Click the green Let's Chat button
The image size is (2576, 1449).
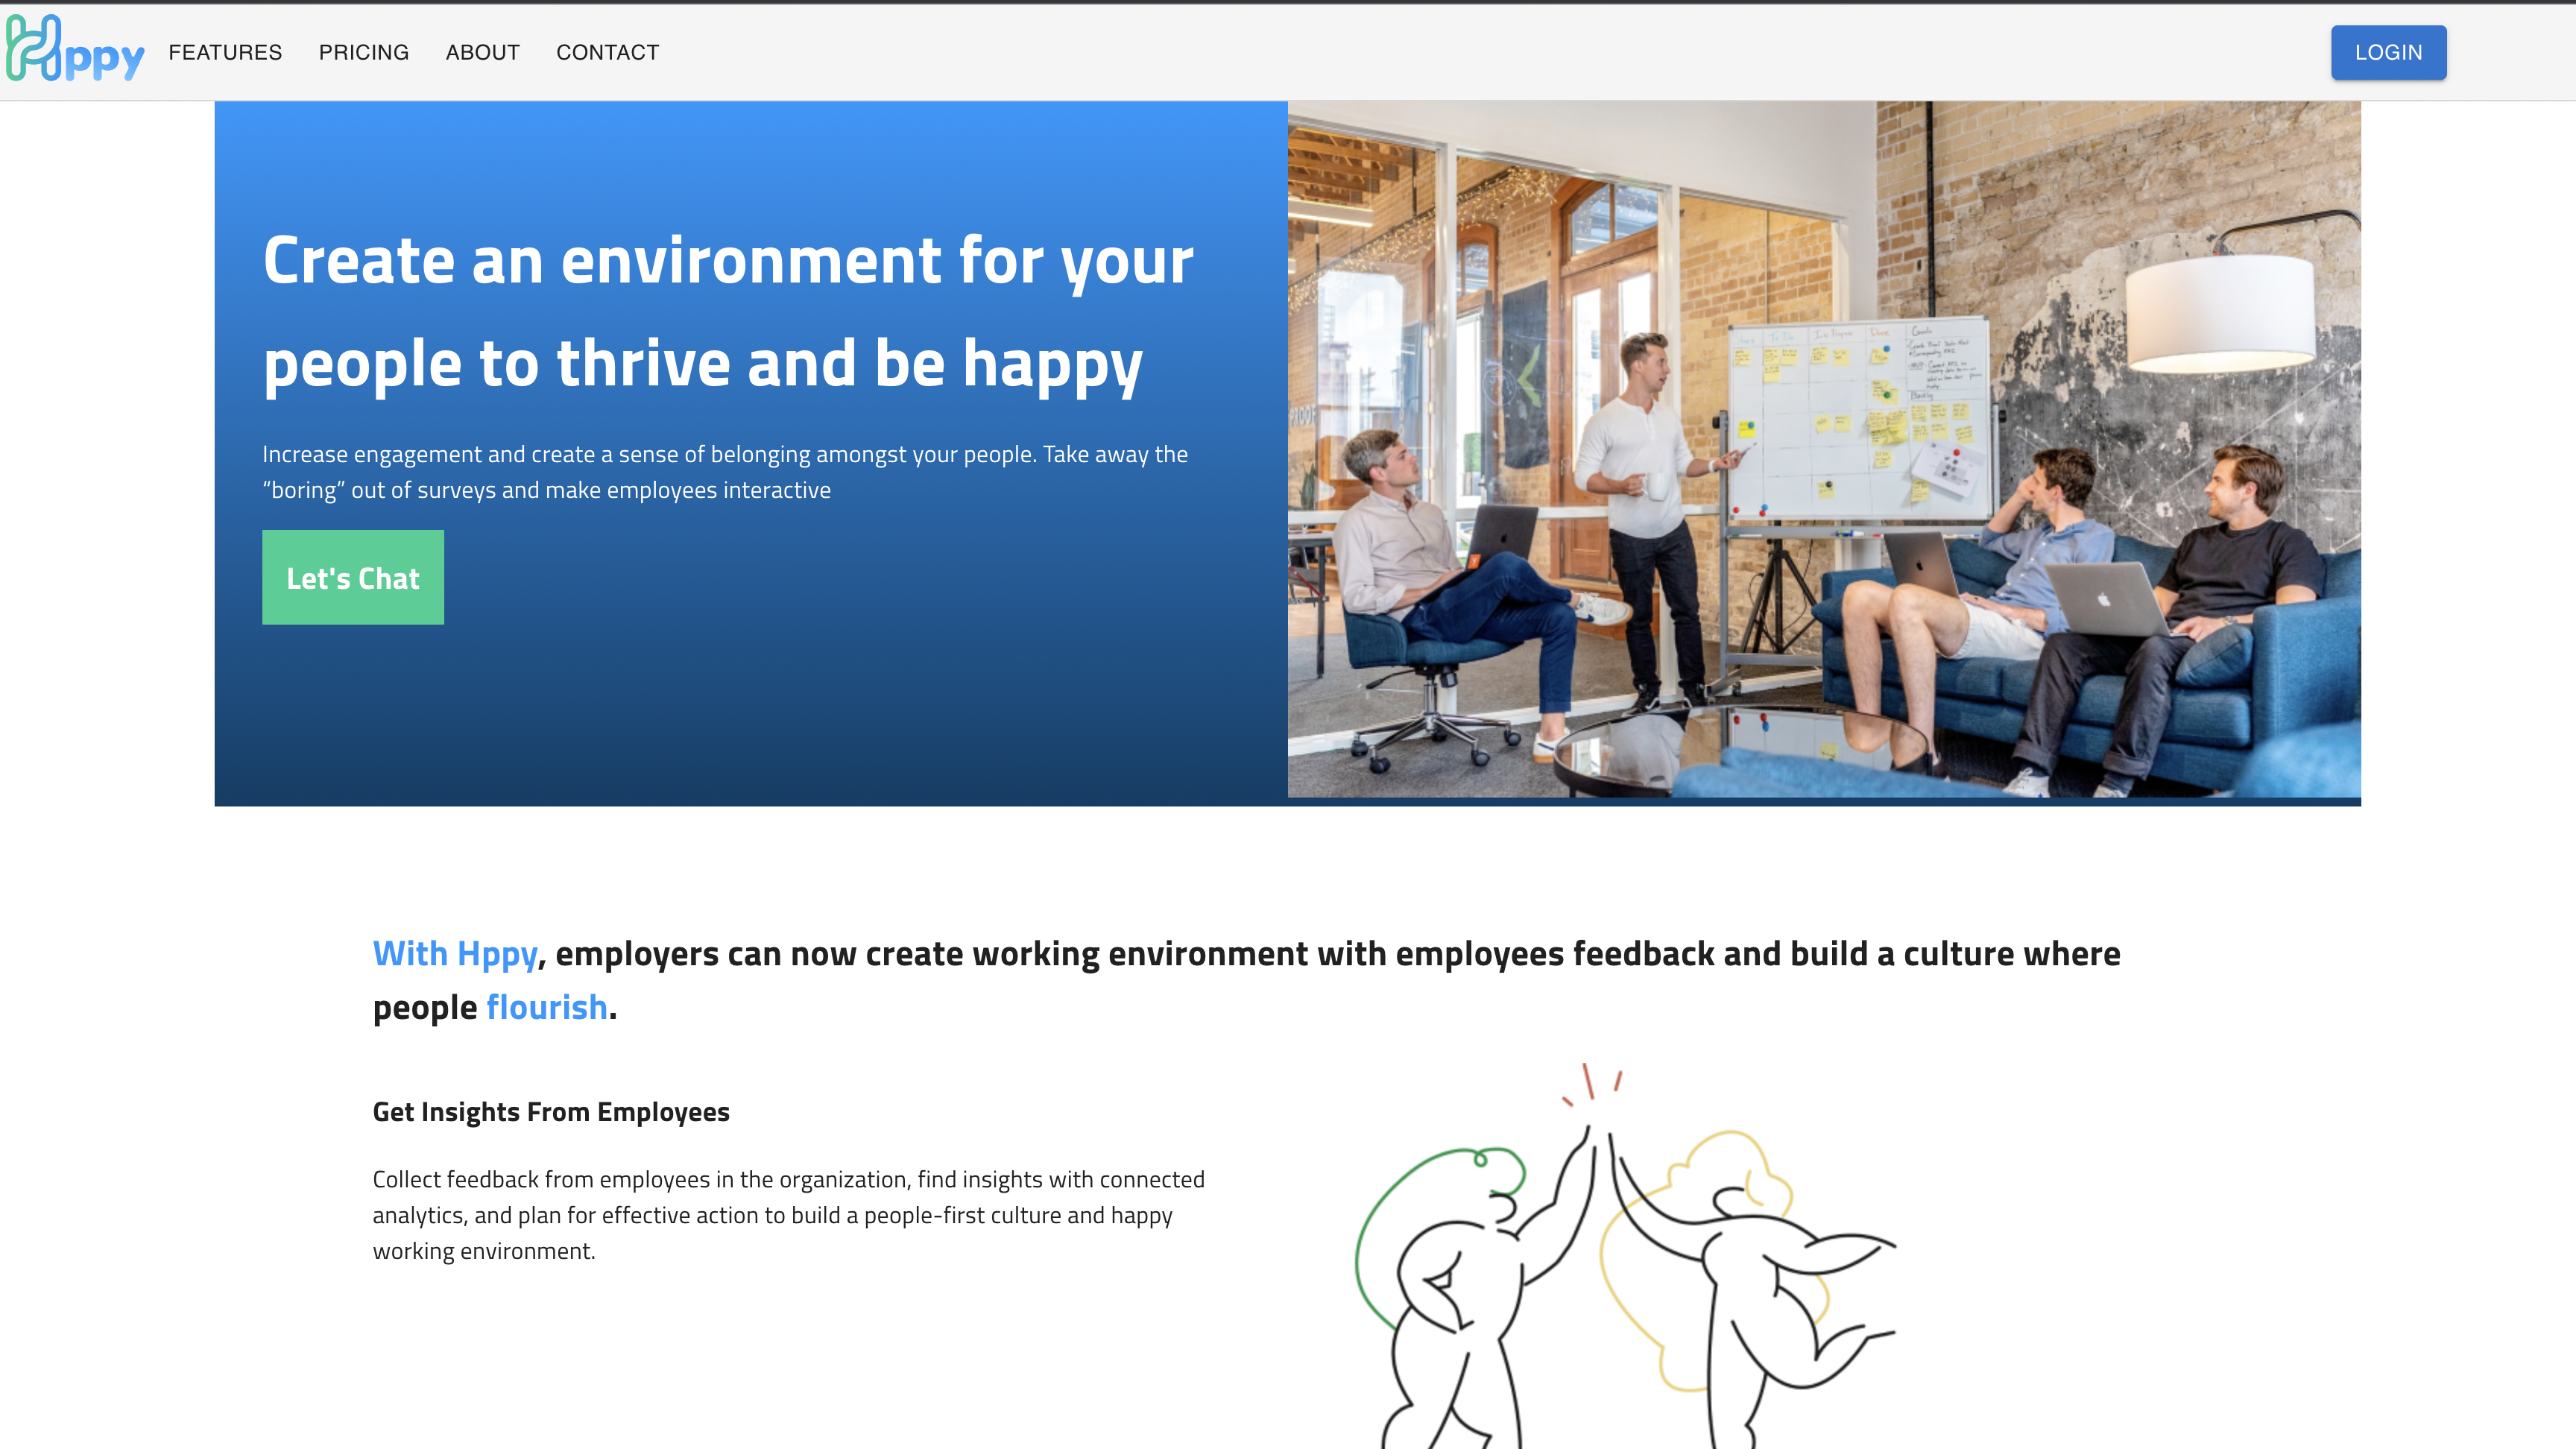pos(352,577)
